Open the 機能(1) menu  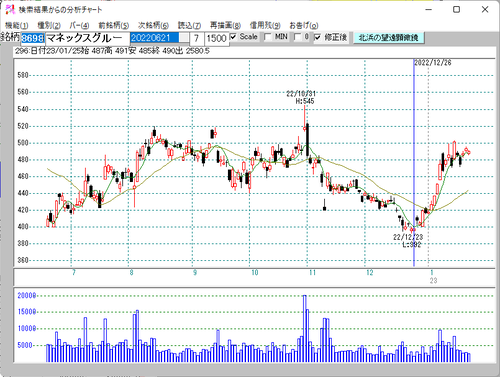[x=17, y=25]
